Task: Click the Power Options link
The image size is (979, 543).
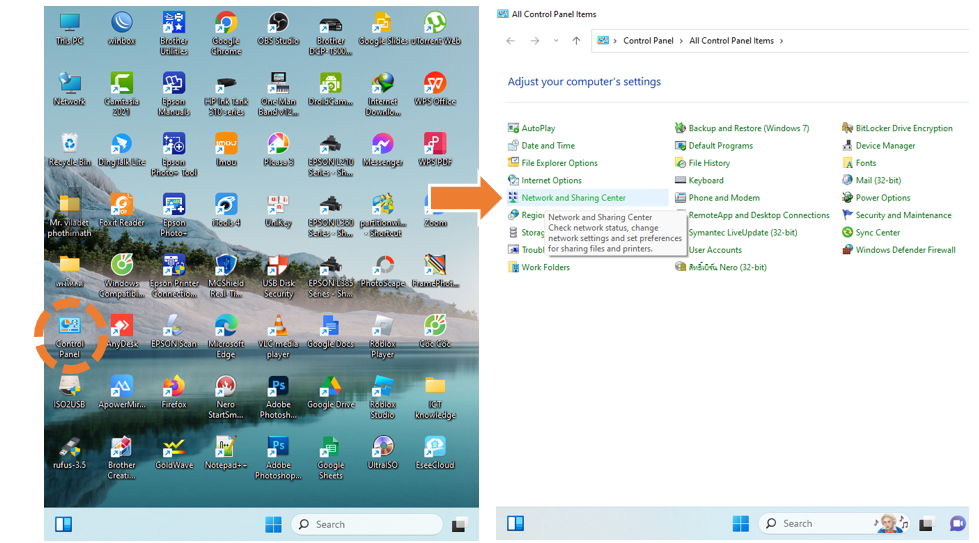Action: click(882, 198)
